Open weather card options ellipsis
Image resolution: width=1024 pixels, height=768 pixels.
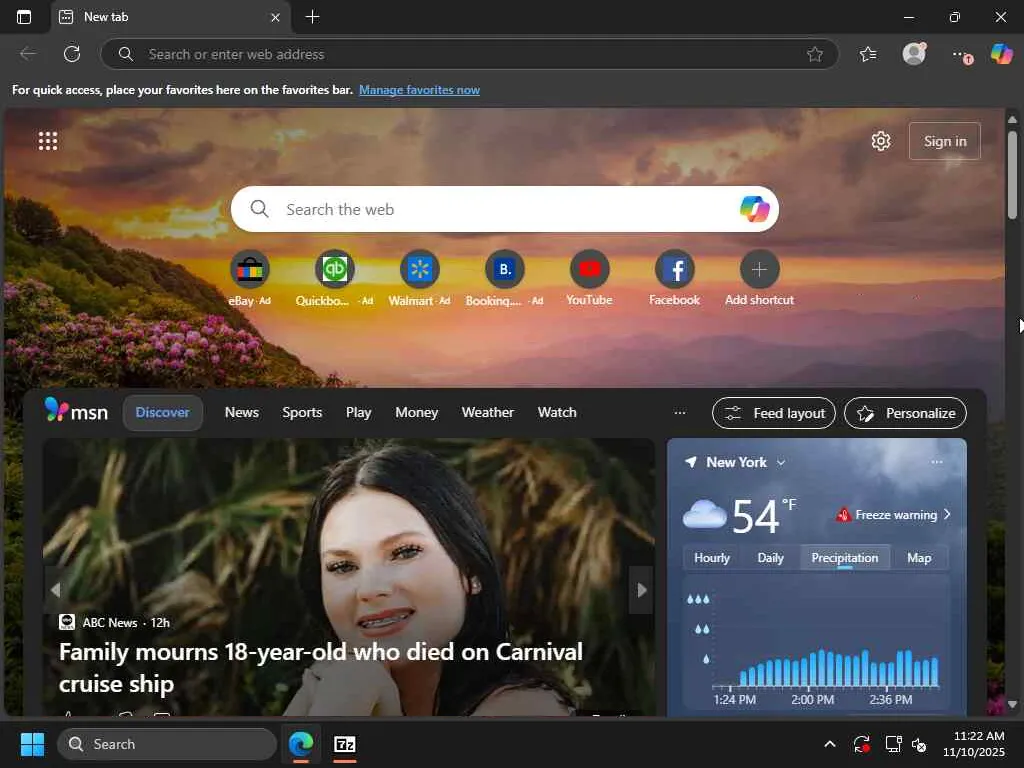pyautogui.click(x=936, y=462)
